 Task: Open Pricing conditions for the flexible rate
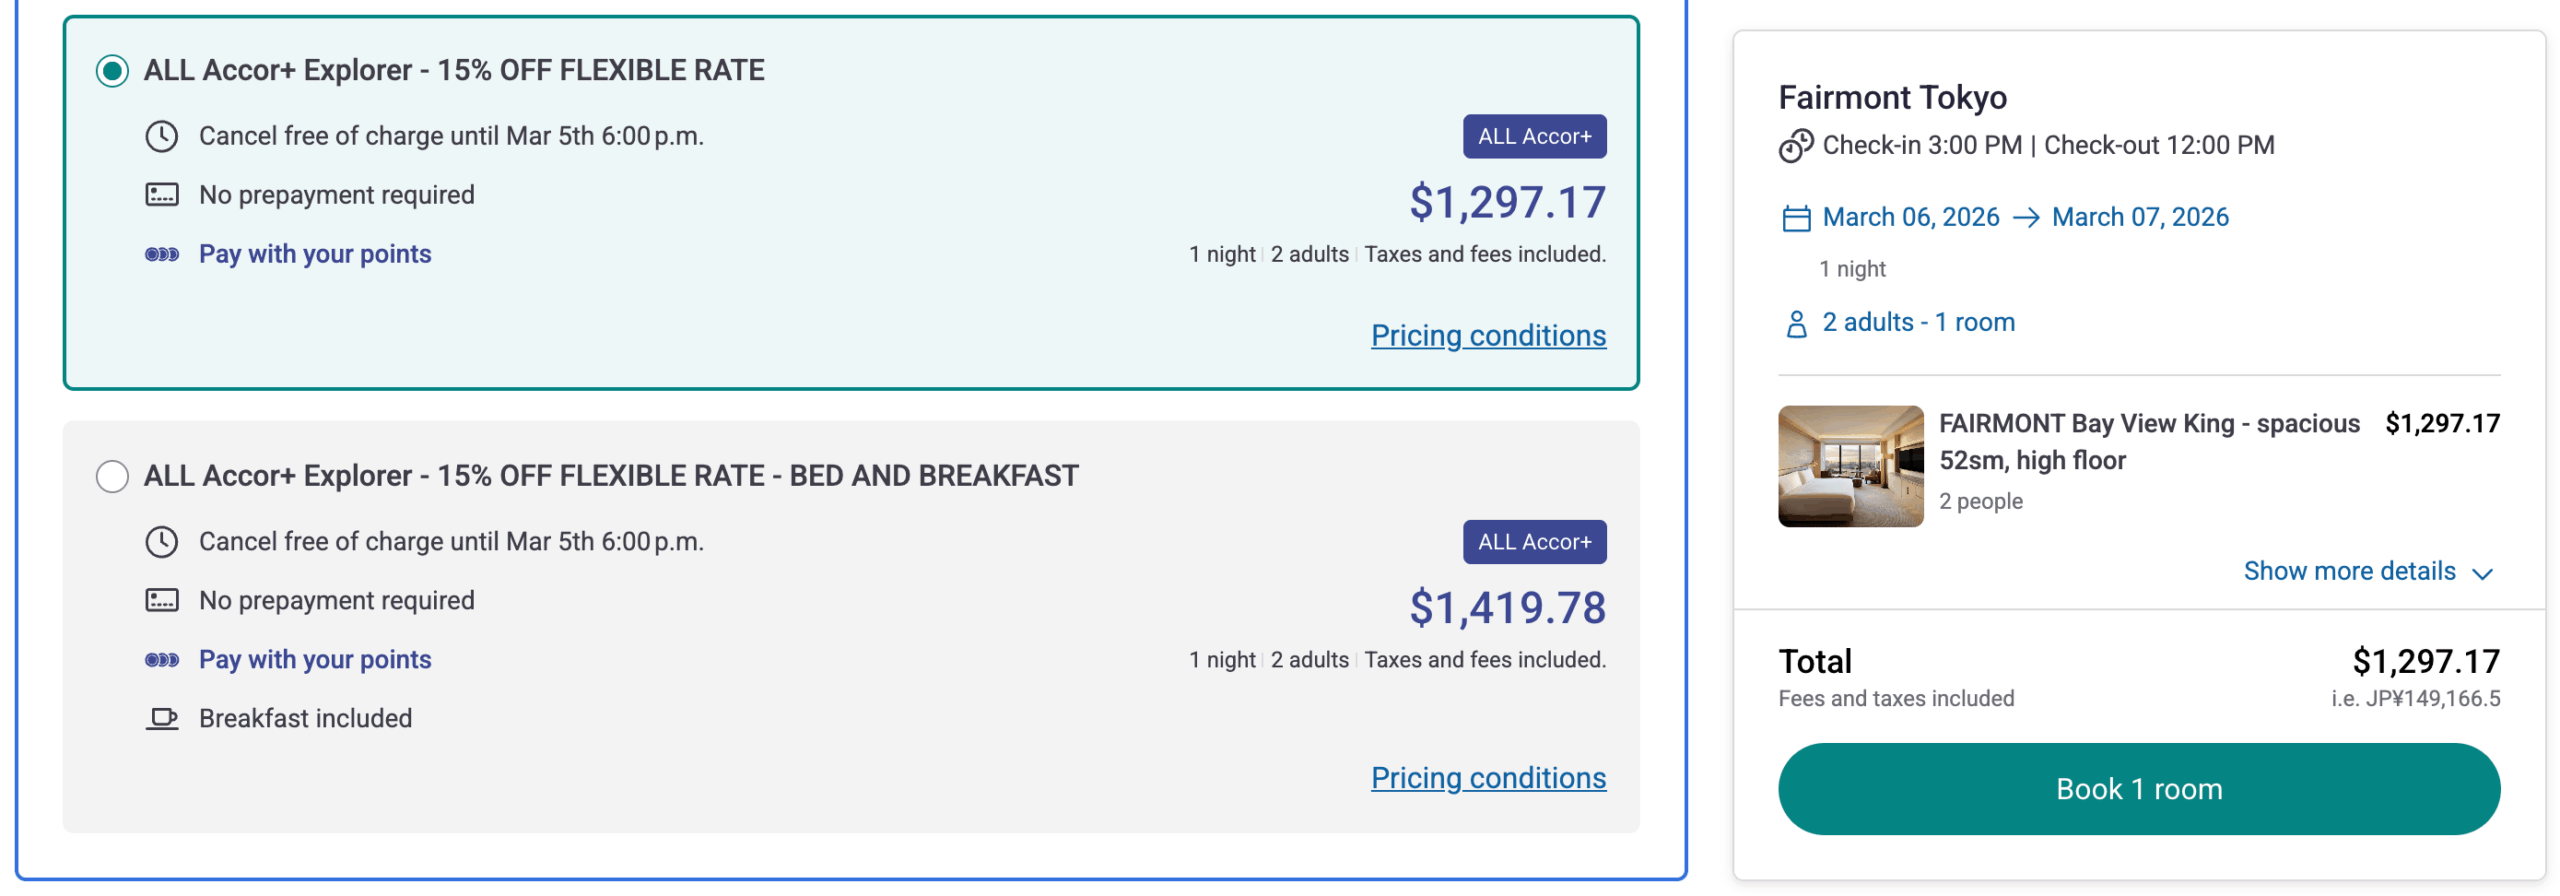[1487, 335]
